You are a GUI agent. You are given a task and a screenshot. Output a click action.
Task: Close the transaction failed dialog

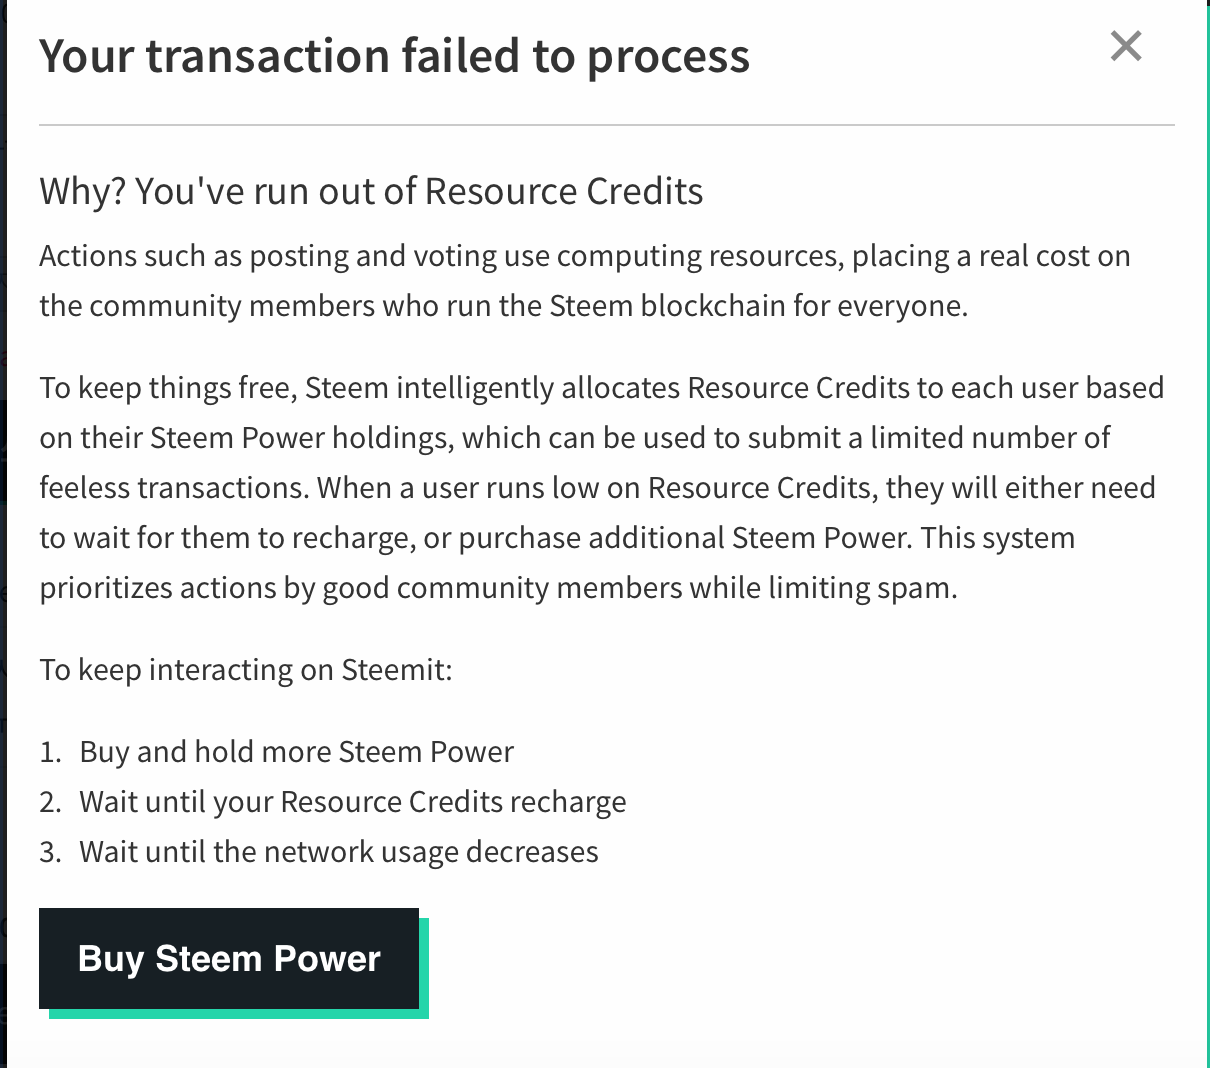click(x=1126, y=46)
